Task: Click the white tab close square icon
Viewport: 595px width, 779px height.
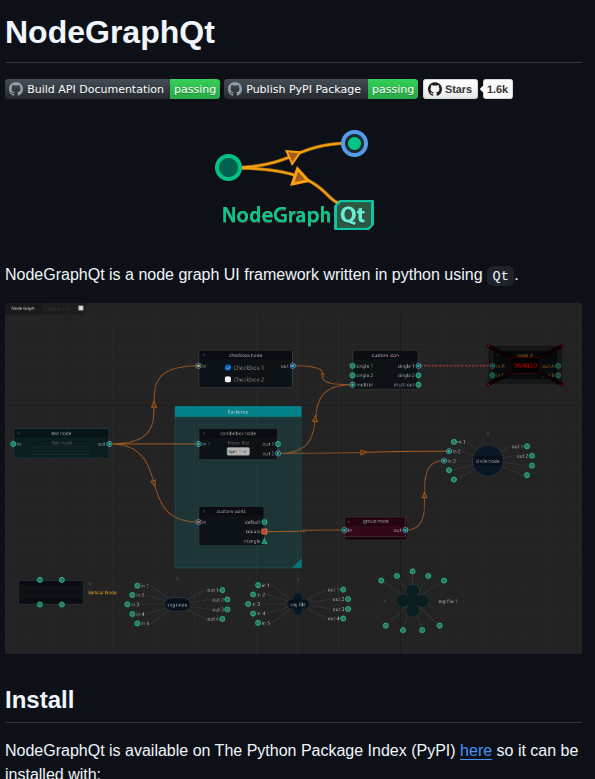Action: [x=81, y=308]
